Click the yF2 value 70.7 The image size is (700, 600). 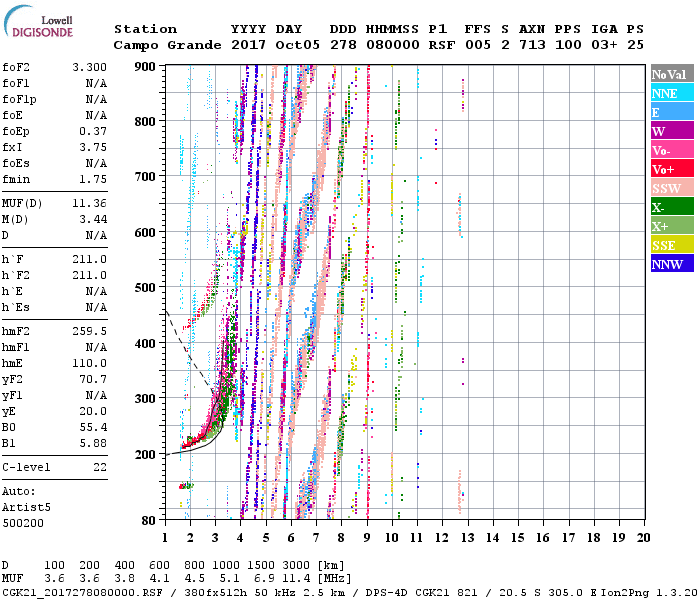93,380
